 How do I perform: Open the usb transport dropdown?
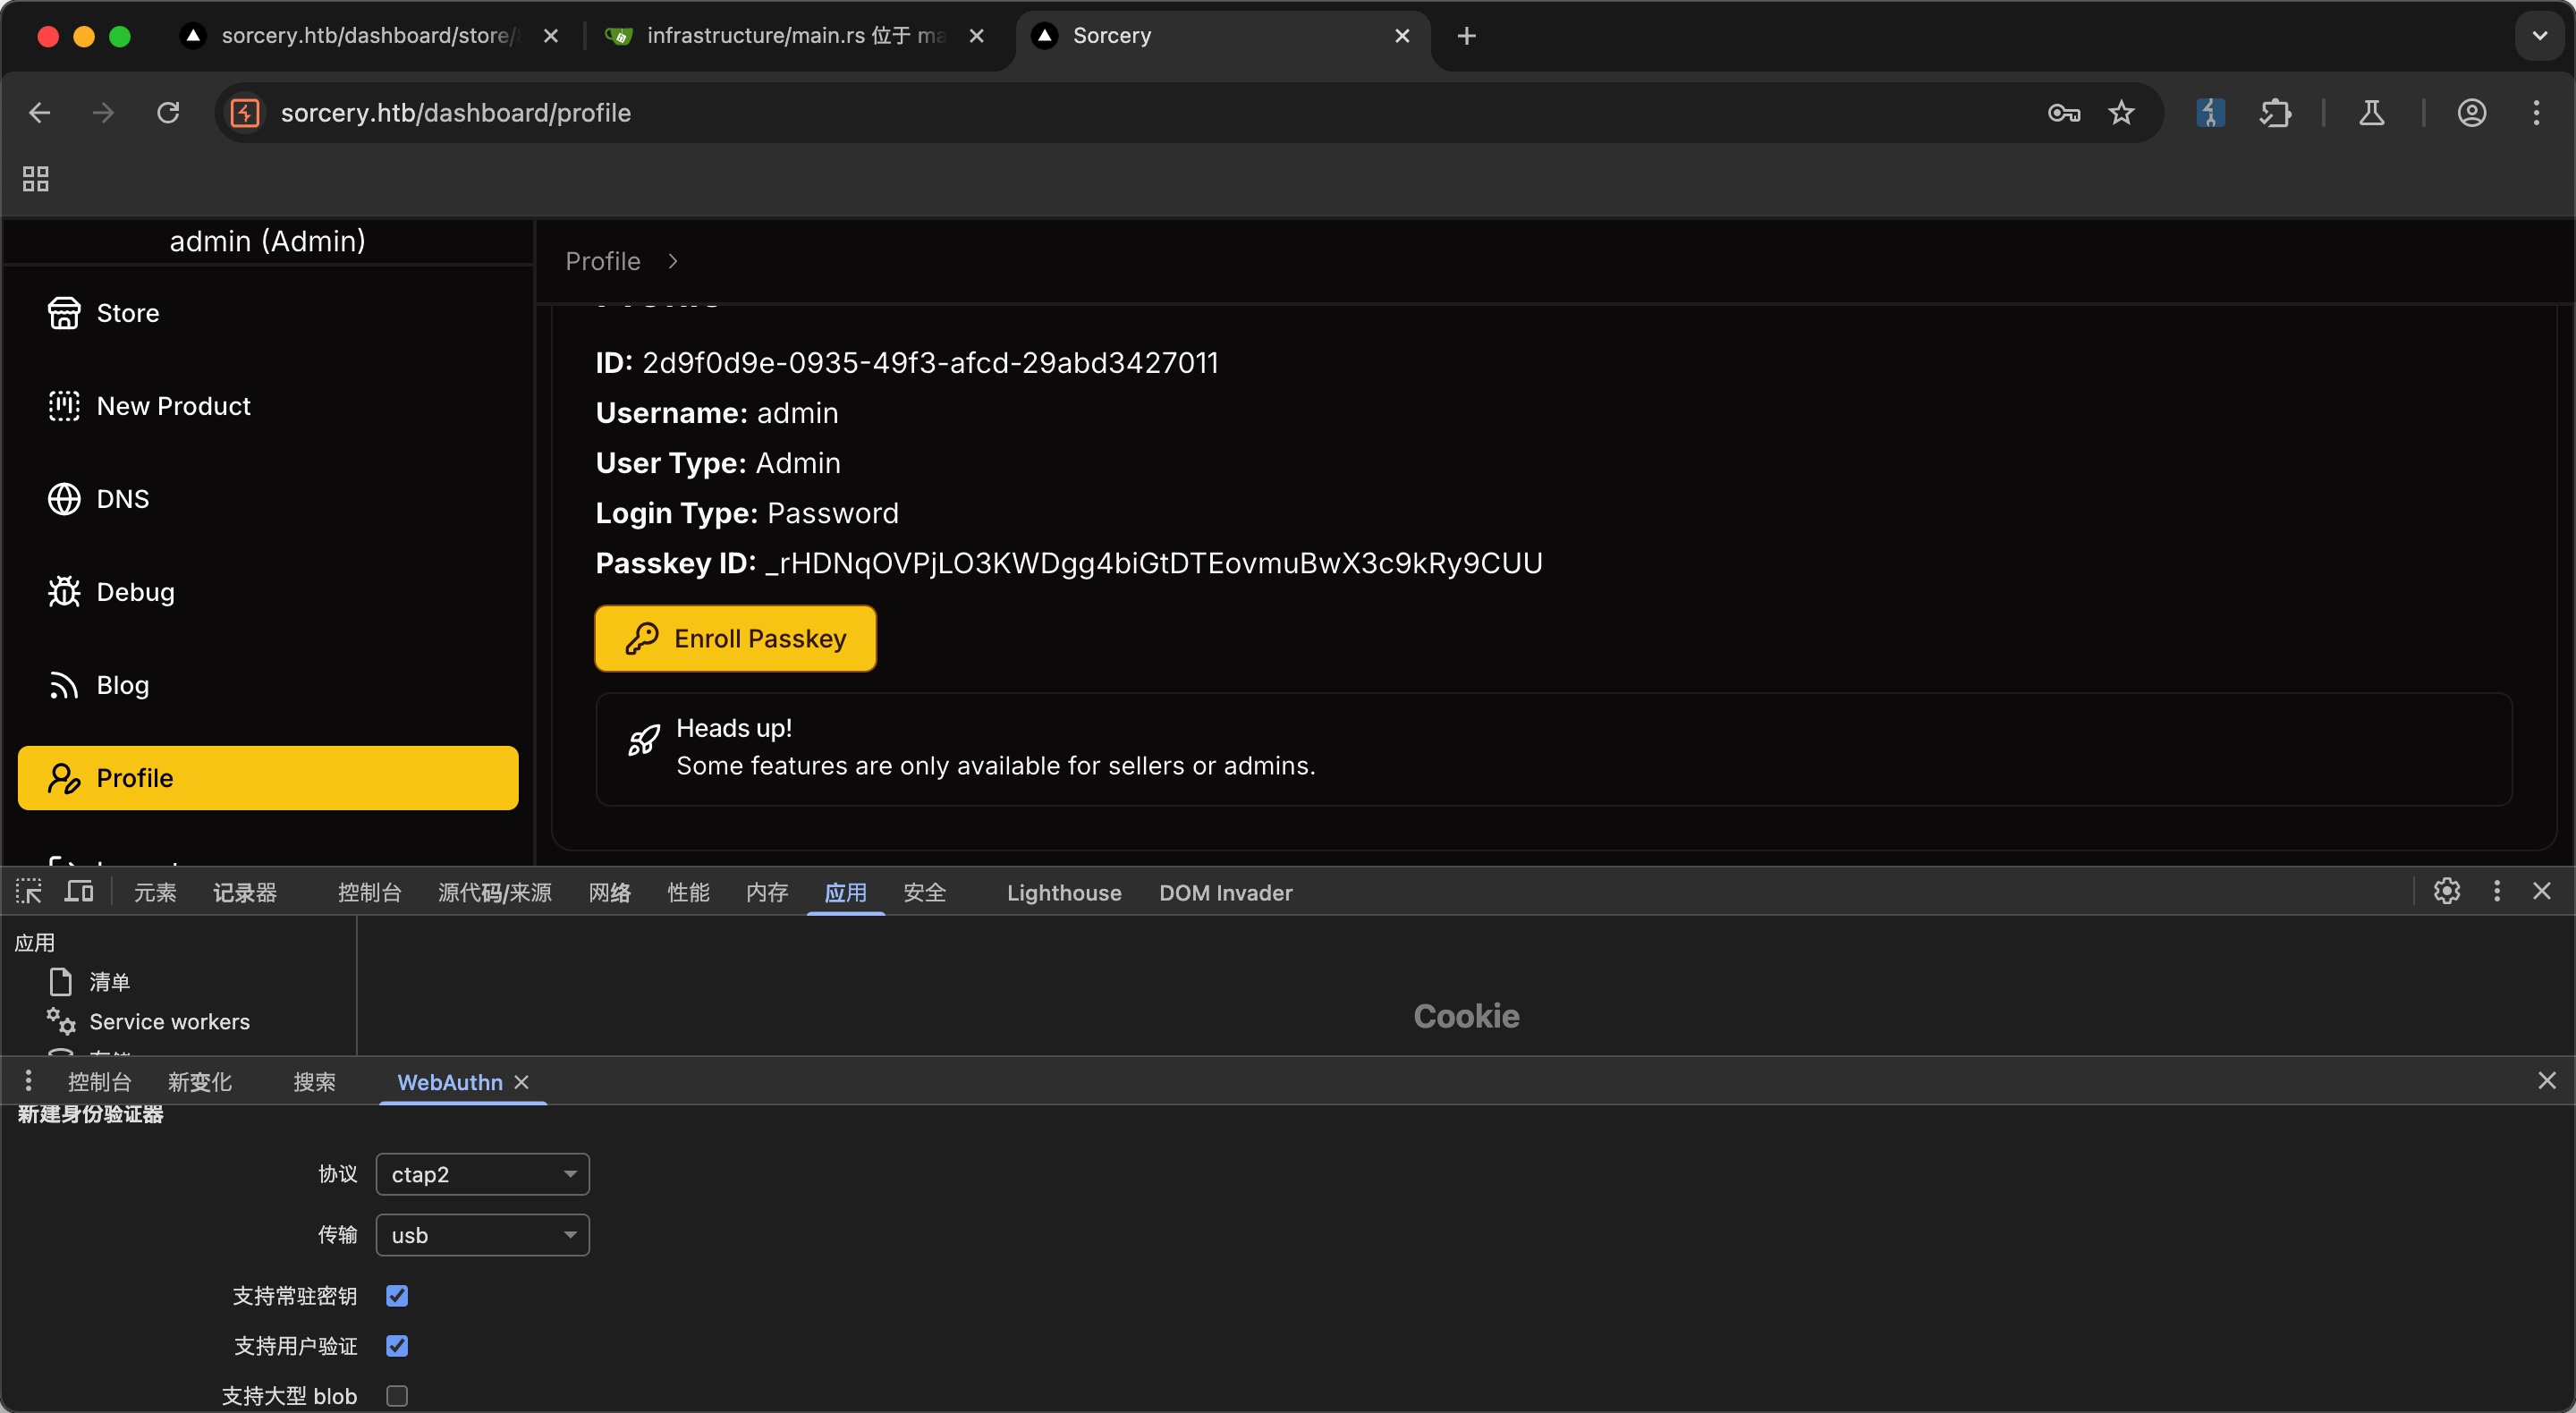click(x=482, y=1235)
